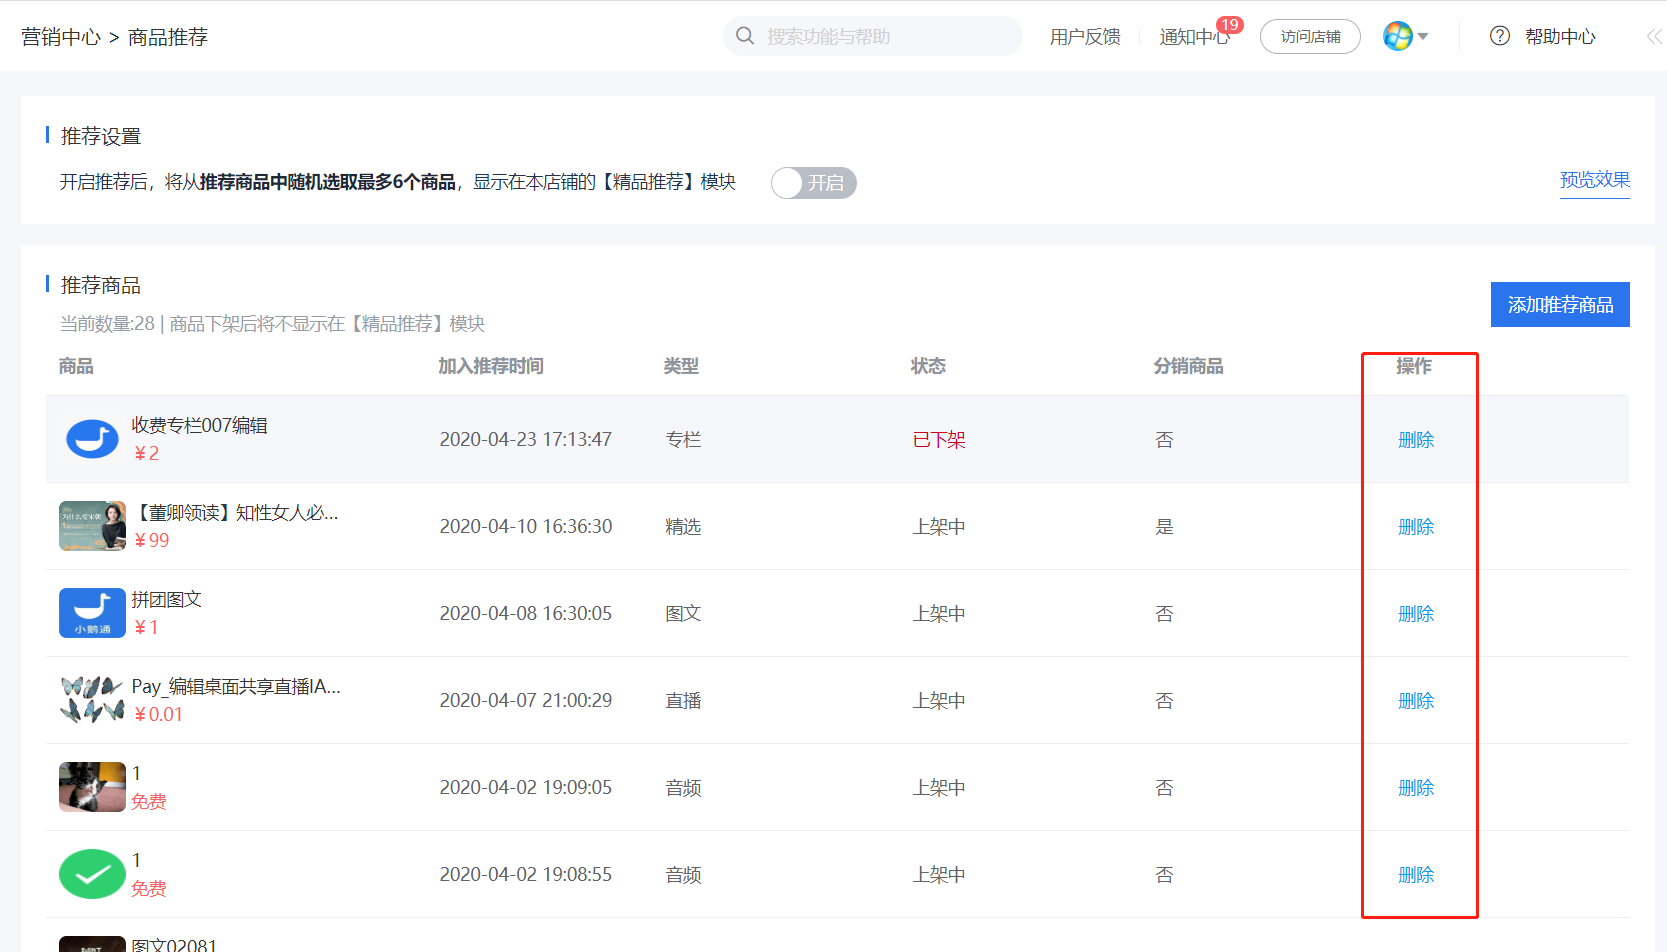Go to 营销中心 breadcrumb

[x=61, y=37]
